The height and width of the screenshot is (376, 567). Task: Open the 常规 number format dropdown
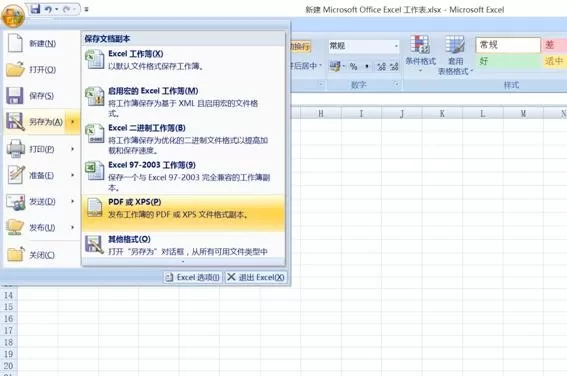pyautogui.click(x=396, y=46)
